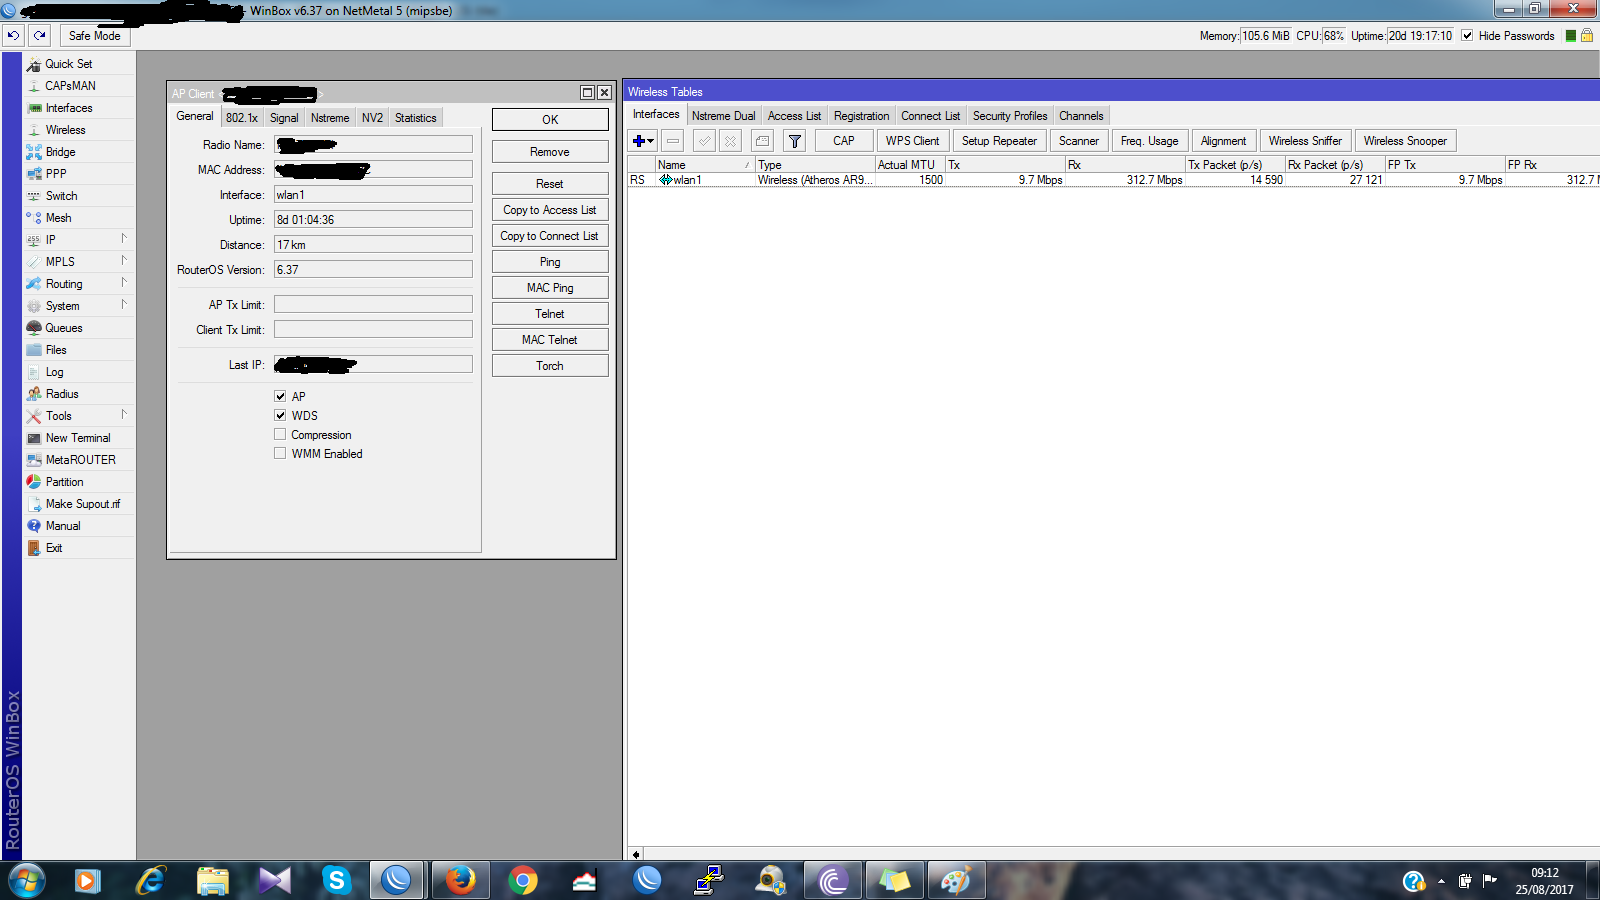Open Switch in the sidebar

click(61, 196)
